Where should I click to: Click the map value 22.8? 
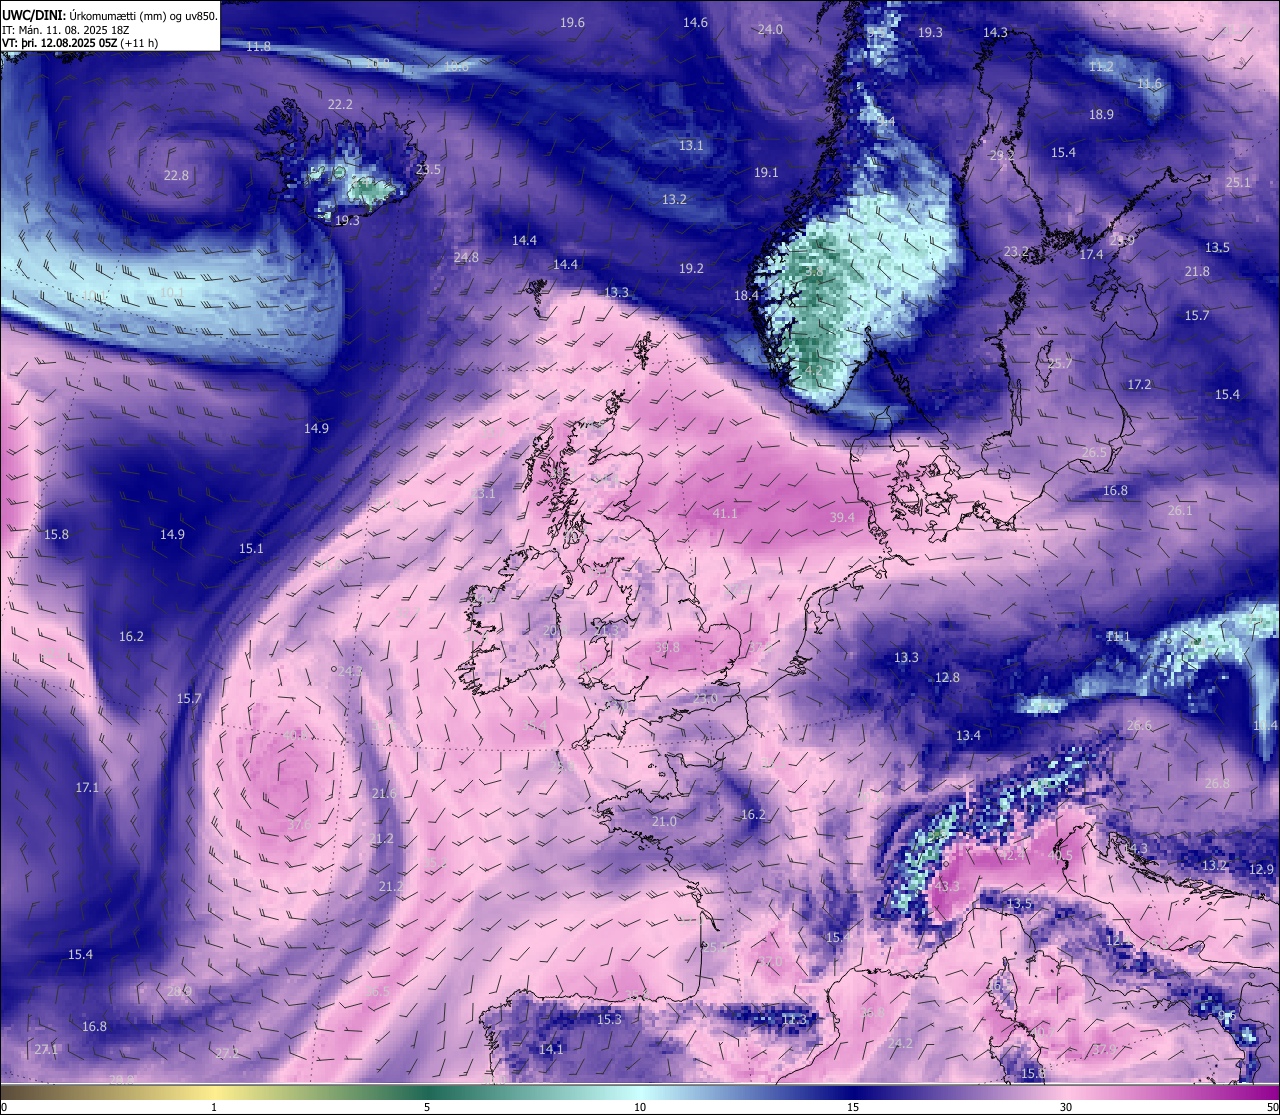[176, 175]
